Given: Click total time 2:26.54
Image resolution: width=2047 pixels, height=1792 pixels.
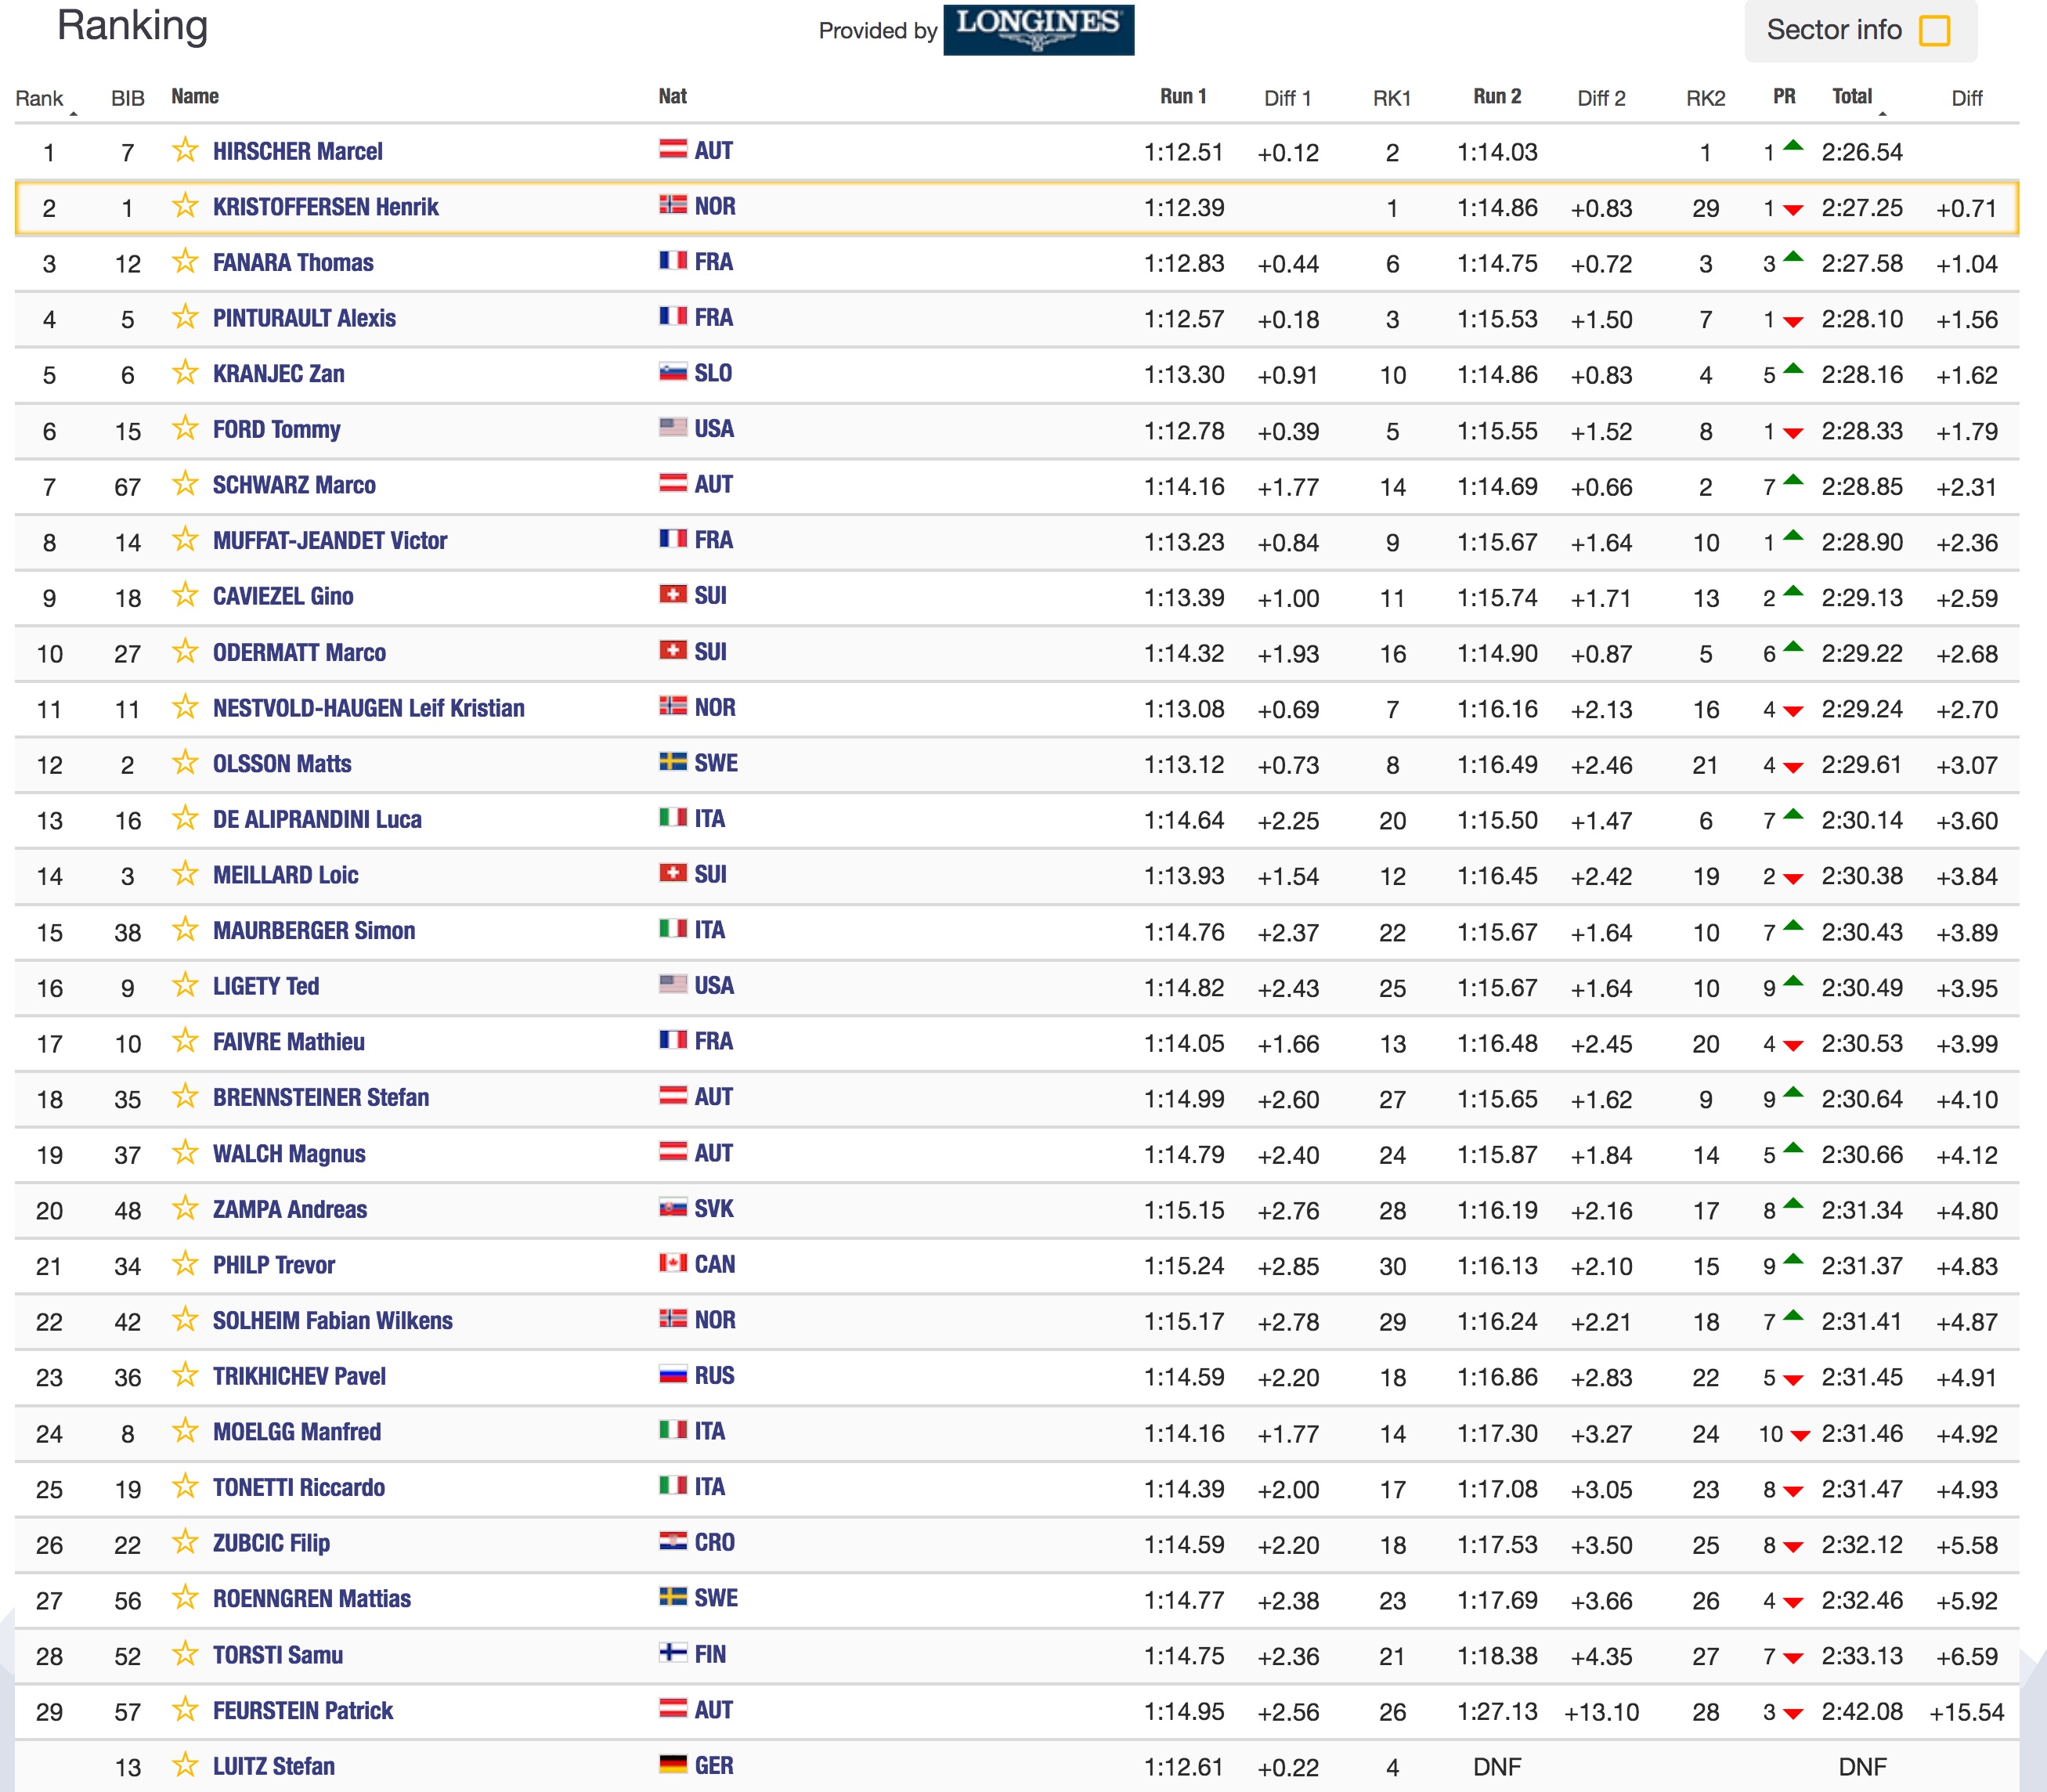Looking at the screenshot, I should coord(1861,152).
